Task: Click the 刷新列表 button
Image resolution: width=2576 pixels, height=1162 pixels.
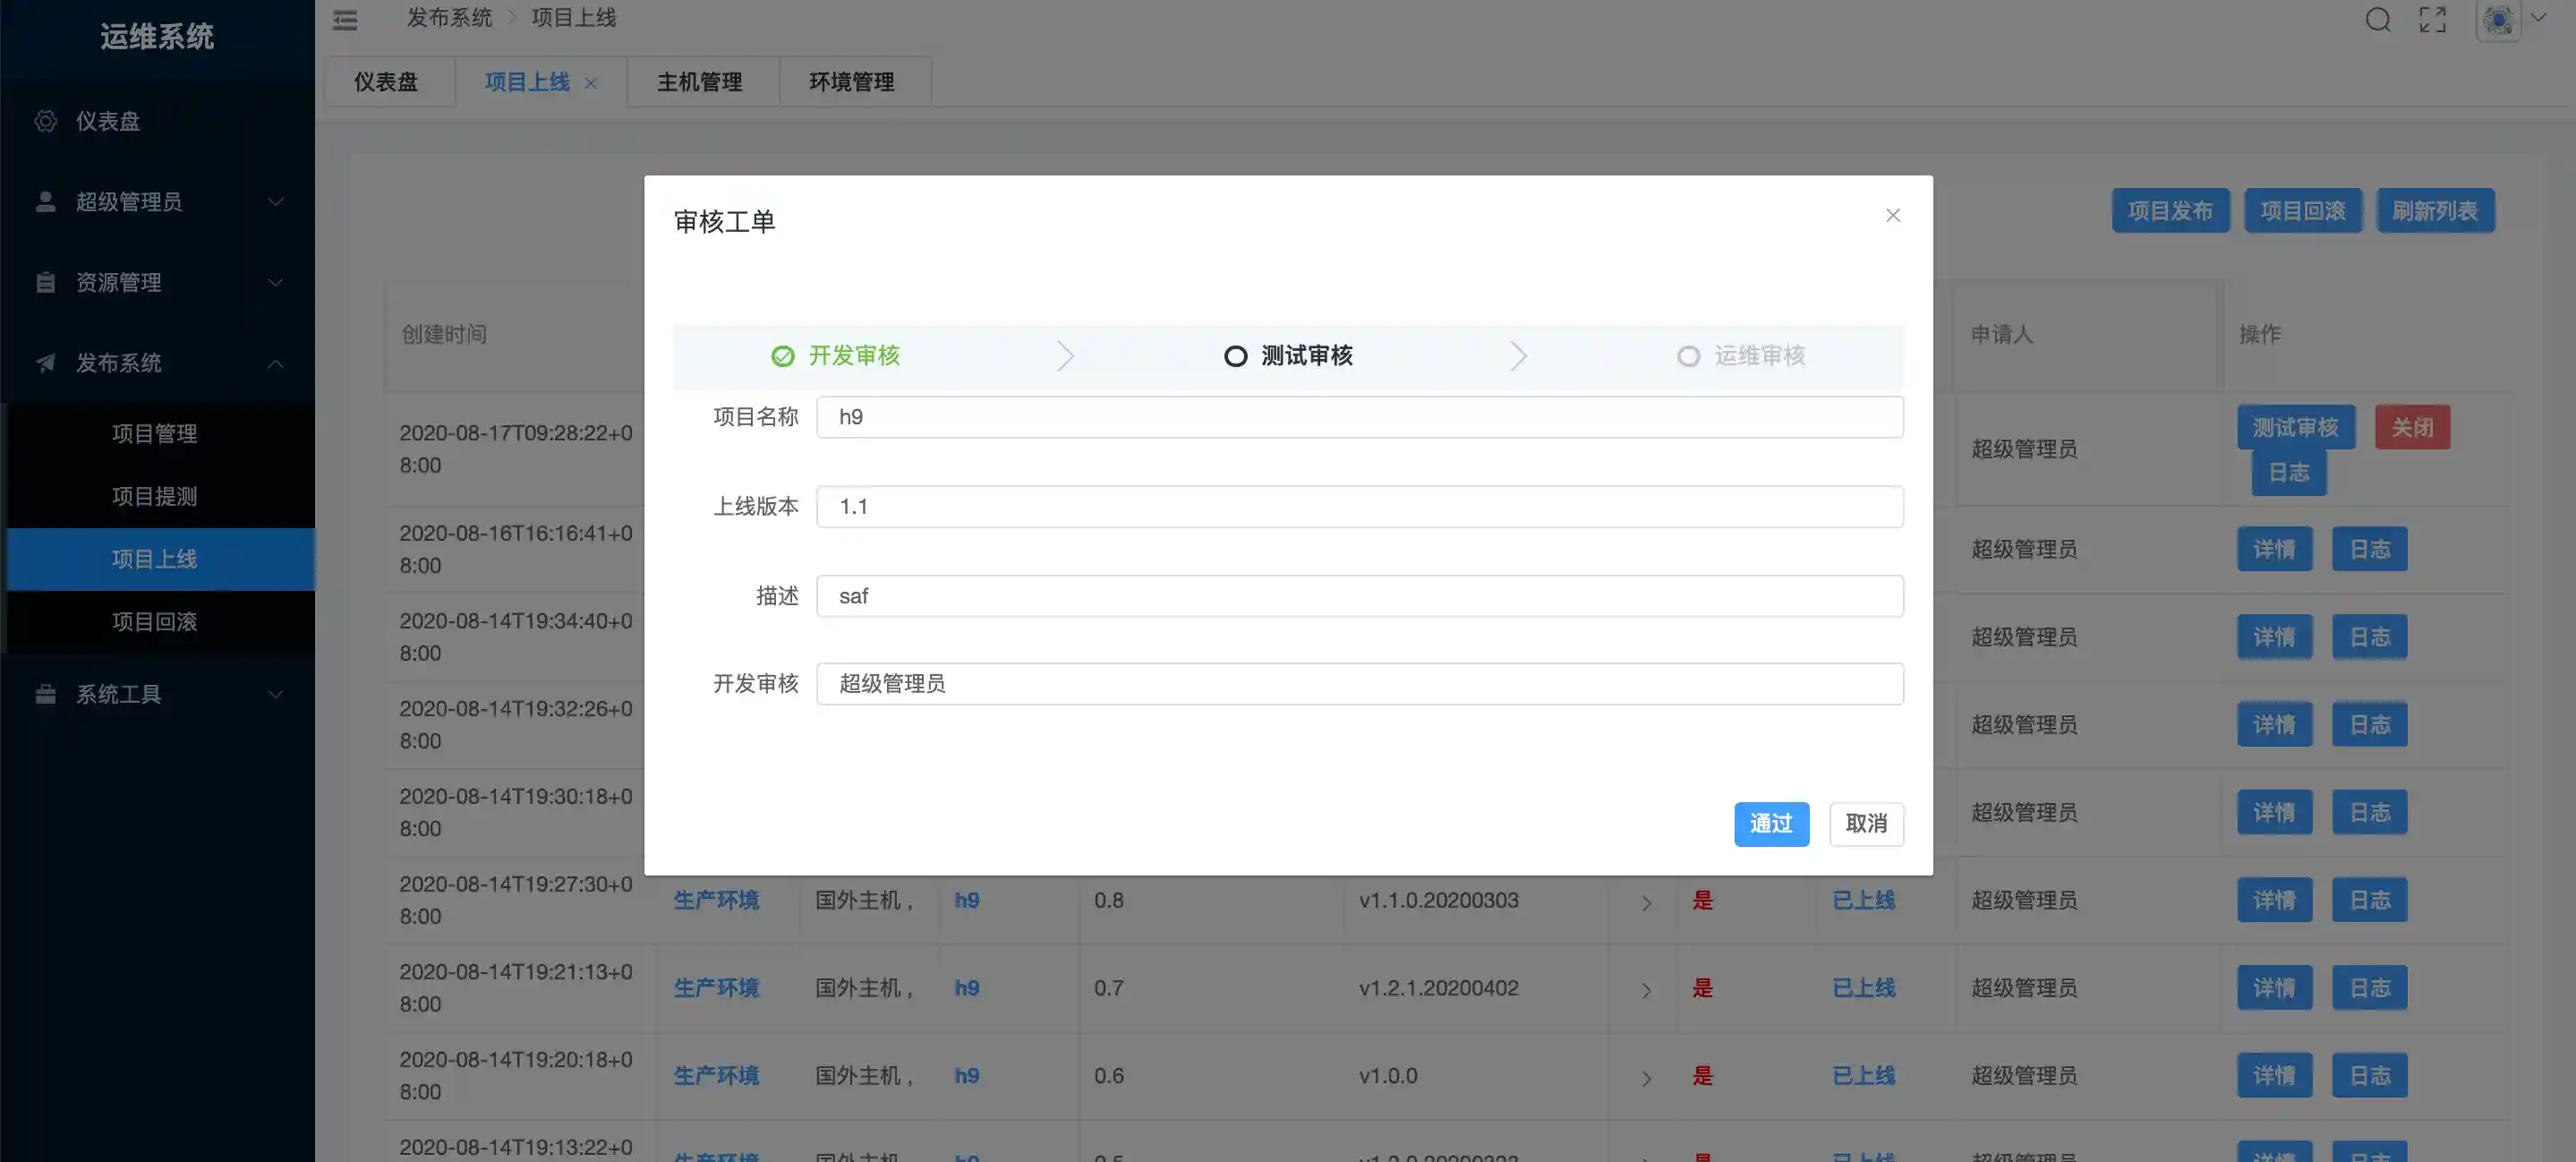Action: point(2435,210)
